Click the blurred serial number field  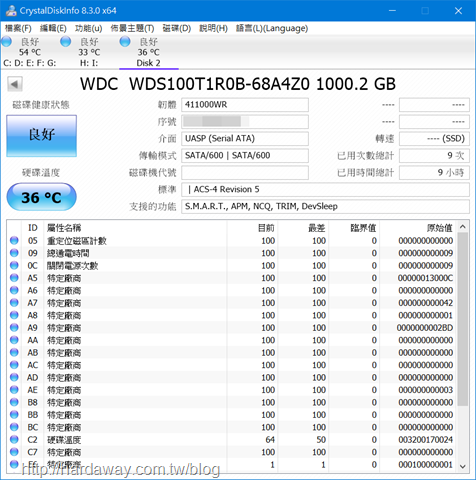[245, 122]
